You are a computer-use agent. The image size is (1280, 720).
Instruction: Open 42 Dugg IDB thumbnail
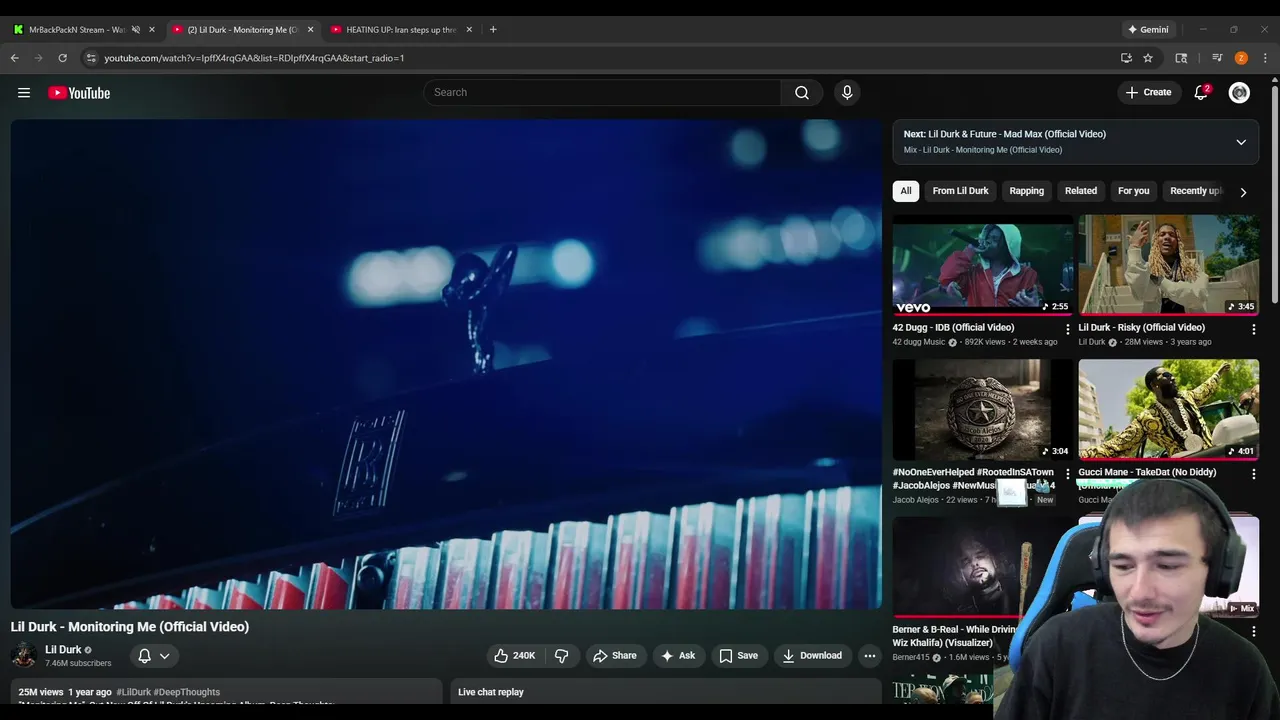click(983, 265)
